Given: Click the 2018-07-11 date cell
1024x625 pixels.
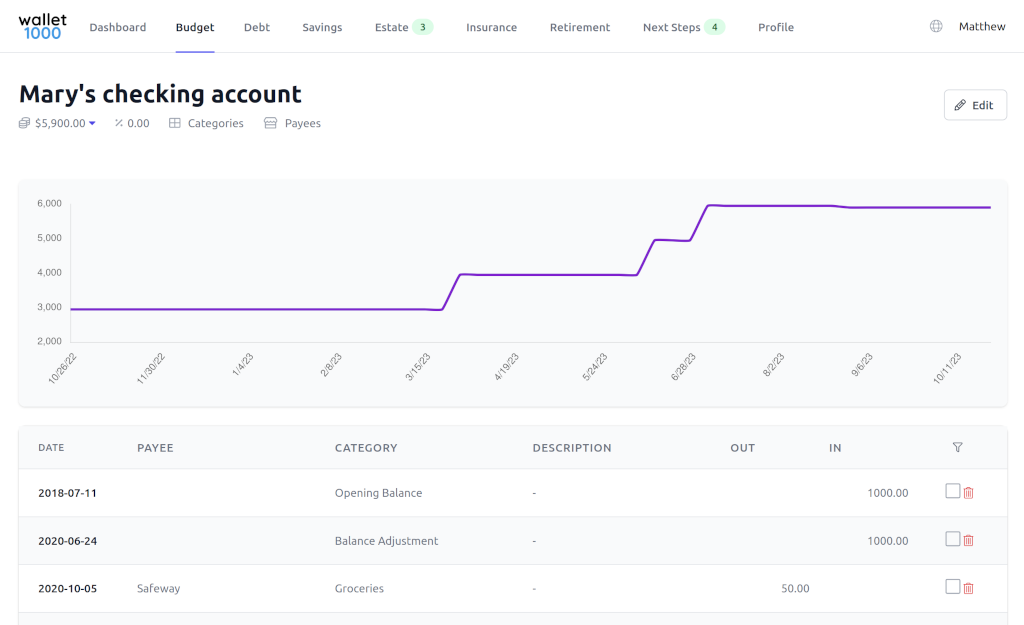Looking at the screenshot, I should pos(67,493).
